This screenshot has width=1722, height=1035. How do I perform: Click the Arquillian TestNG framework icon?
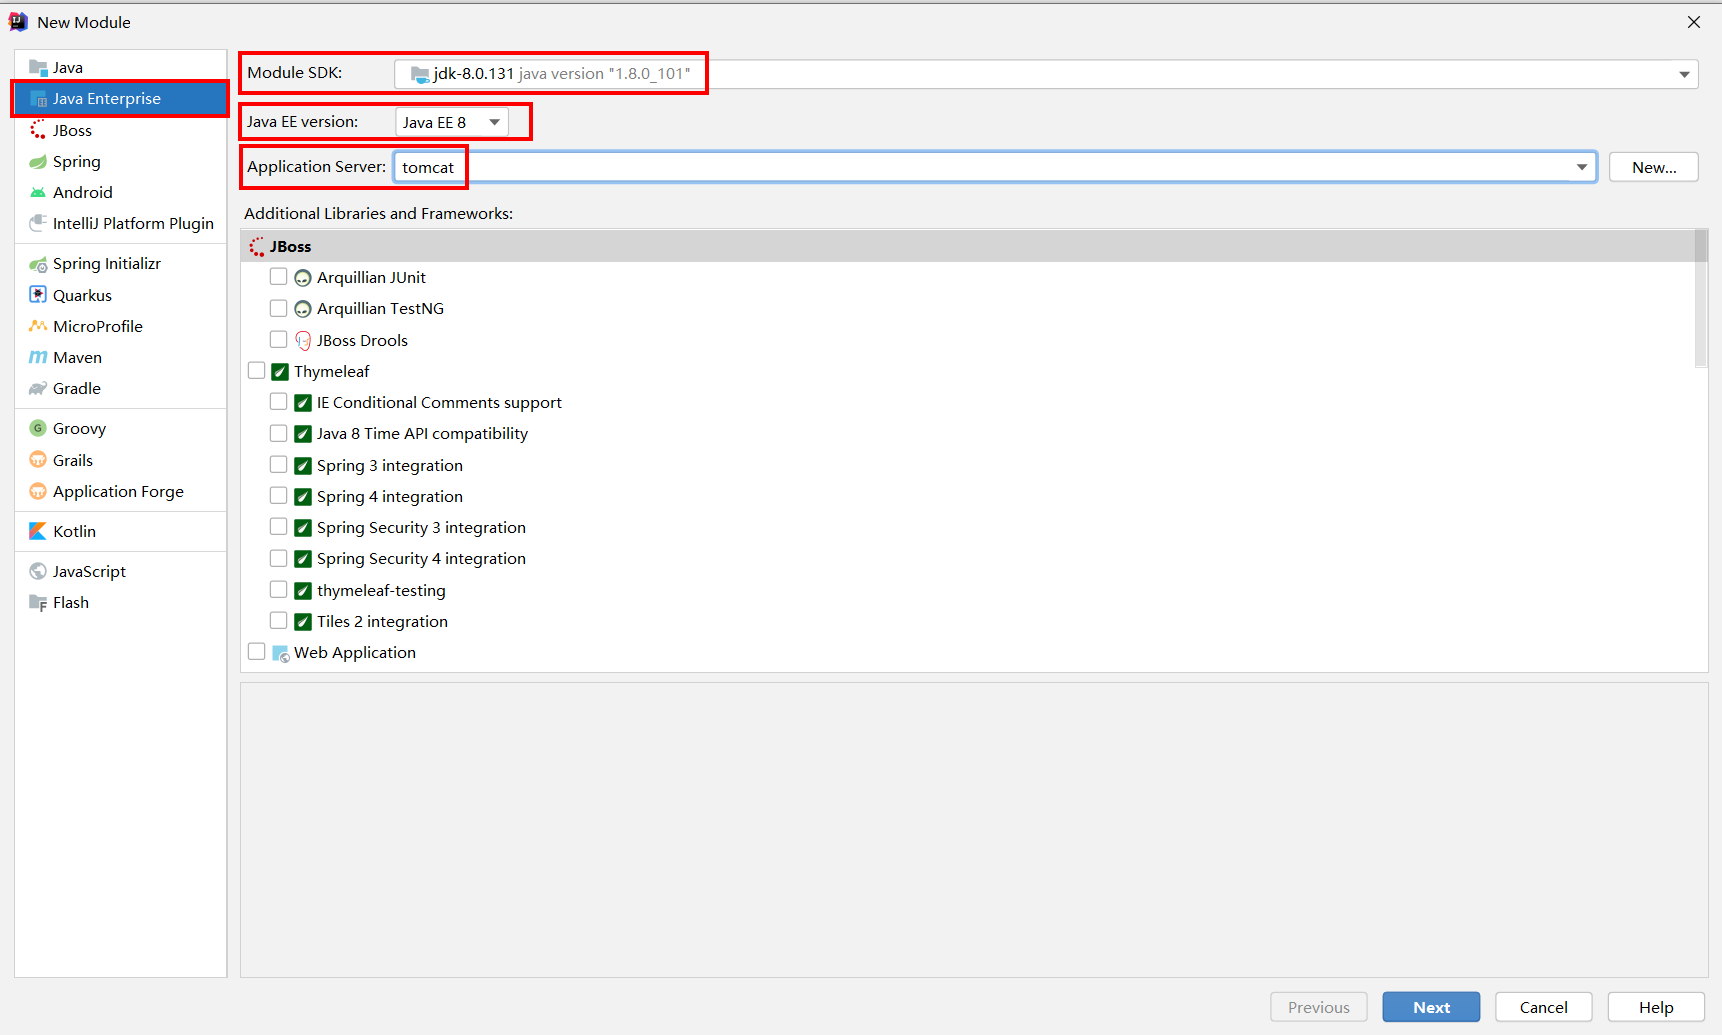[303, 309]
